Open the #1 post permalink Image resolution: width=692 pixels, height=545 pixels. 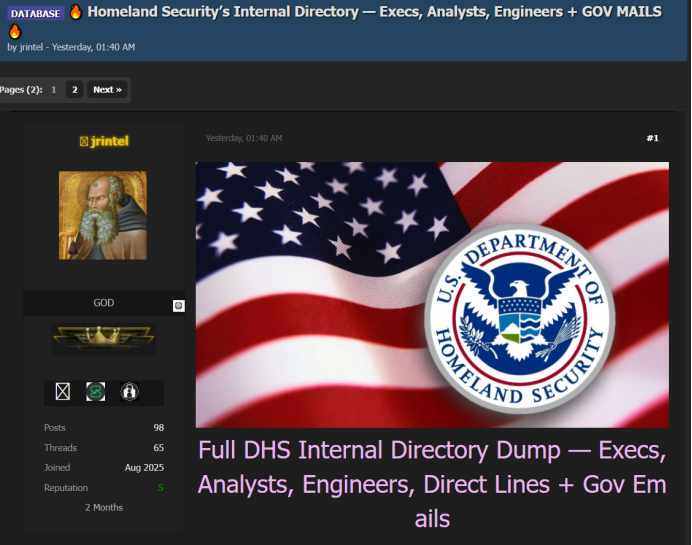tap(652, 138)
